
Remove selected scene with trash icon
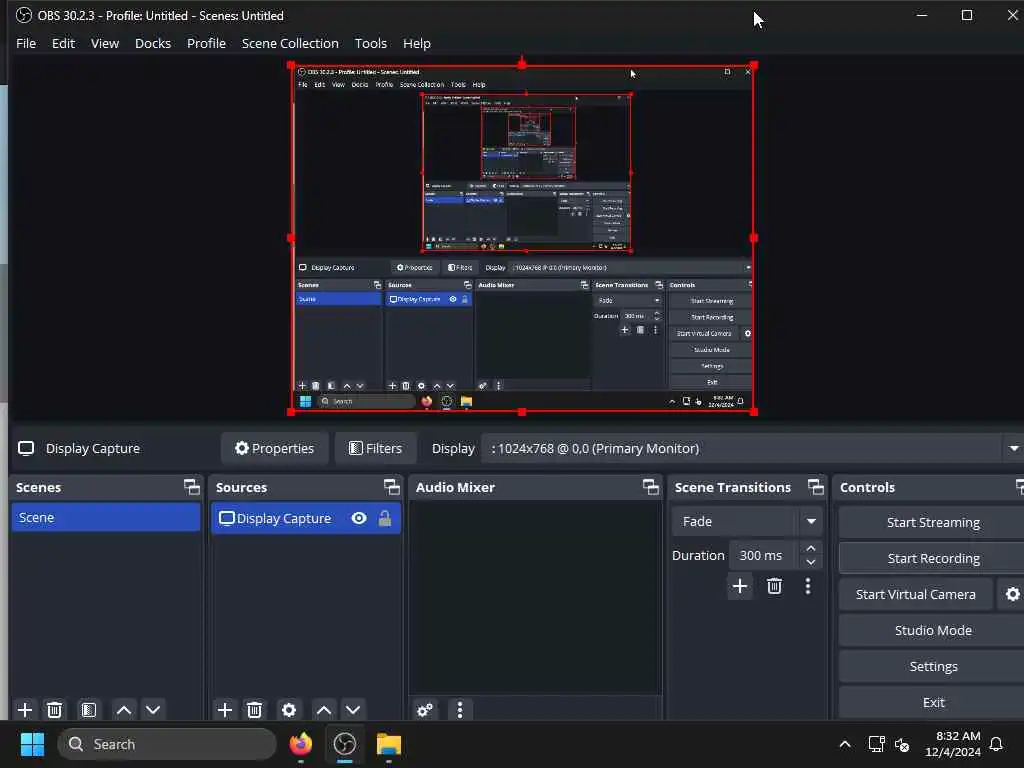click(54, 710)
